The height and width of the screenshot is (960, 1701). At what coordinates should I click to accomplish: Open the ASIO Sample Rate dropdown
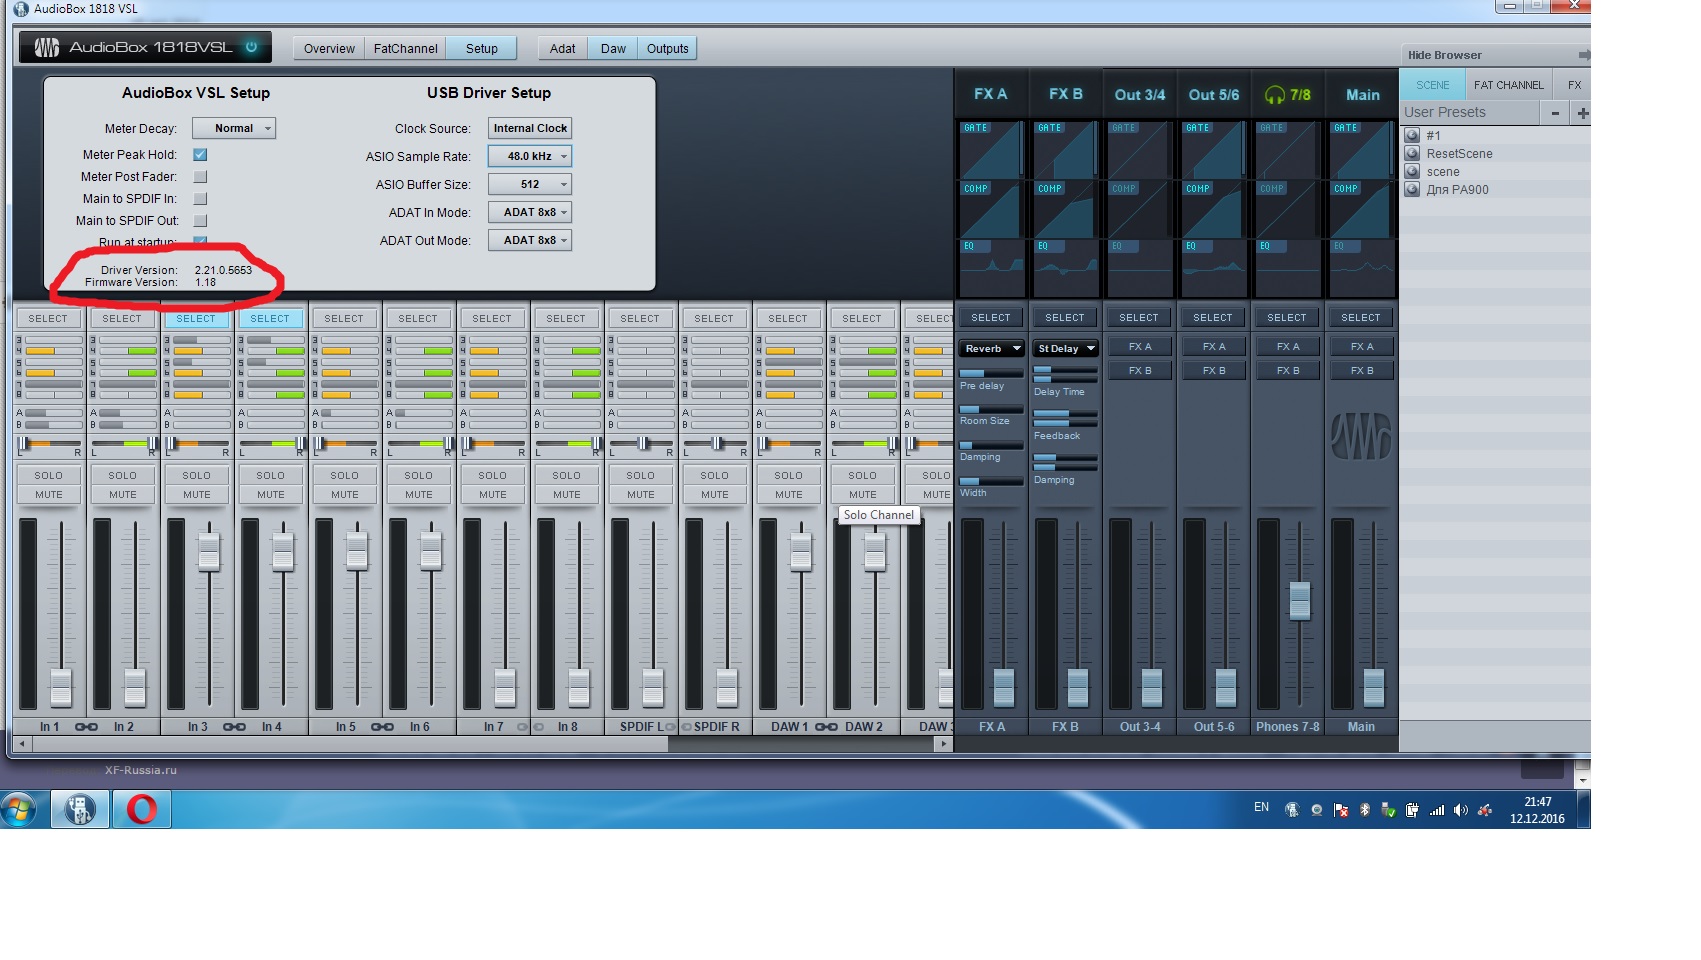pyautogui.click(x=530, y=156)
